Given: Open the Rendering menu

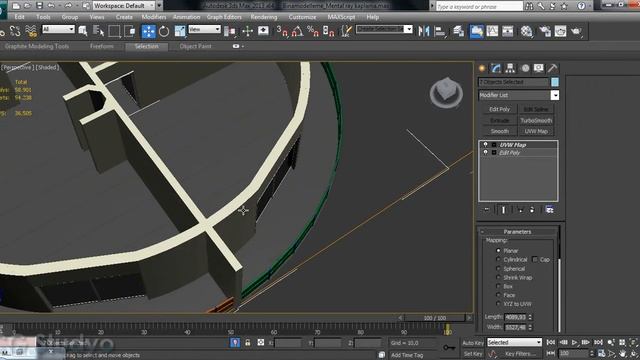Looking at the screenshot, I should coord(264,17).
